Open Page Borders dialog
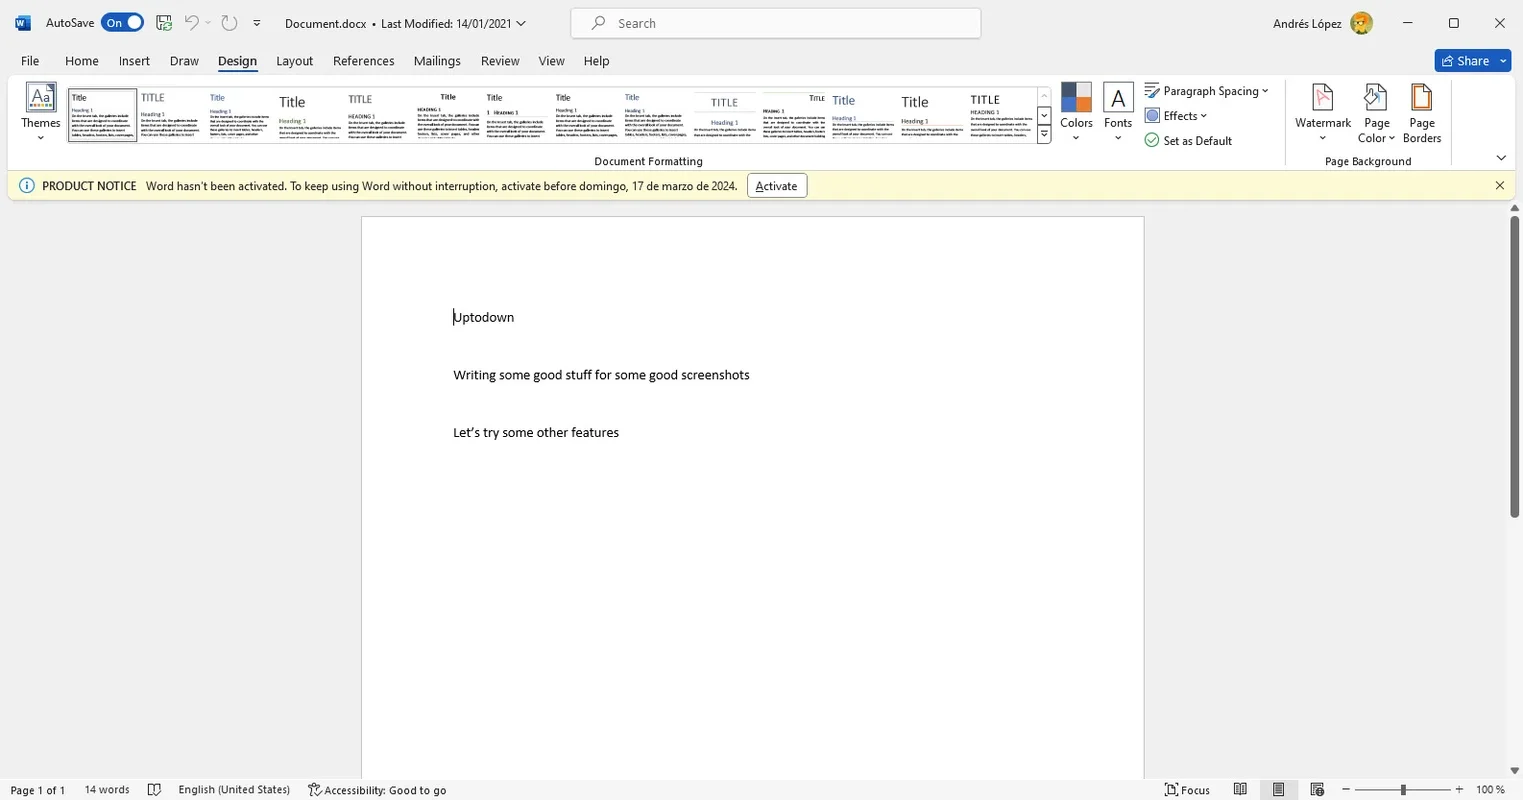This screenshot has width=1523, height=800. click(x=1421, y=112)
